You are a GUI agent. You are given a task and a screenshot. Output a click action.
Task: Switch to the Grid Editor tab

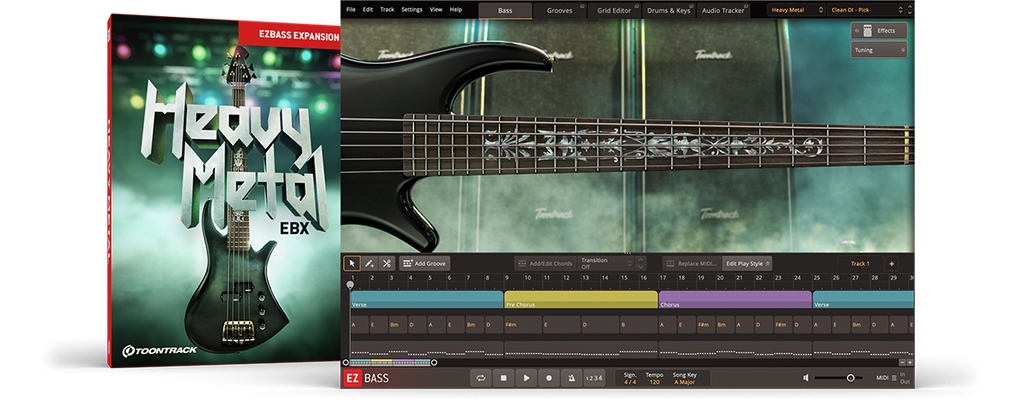614,10
